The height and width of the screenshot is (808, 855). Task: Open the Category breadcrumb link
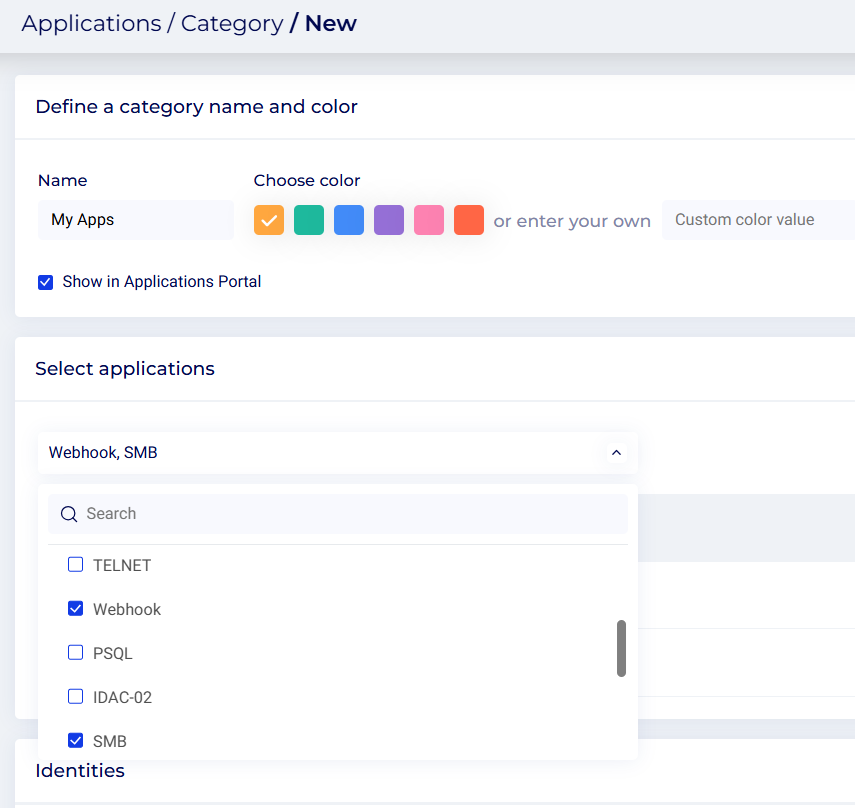[232, 23]
